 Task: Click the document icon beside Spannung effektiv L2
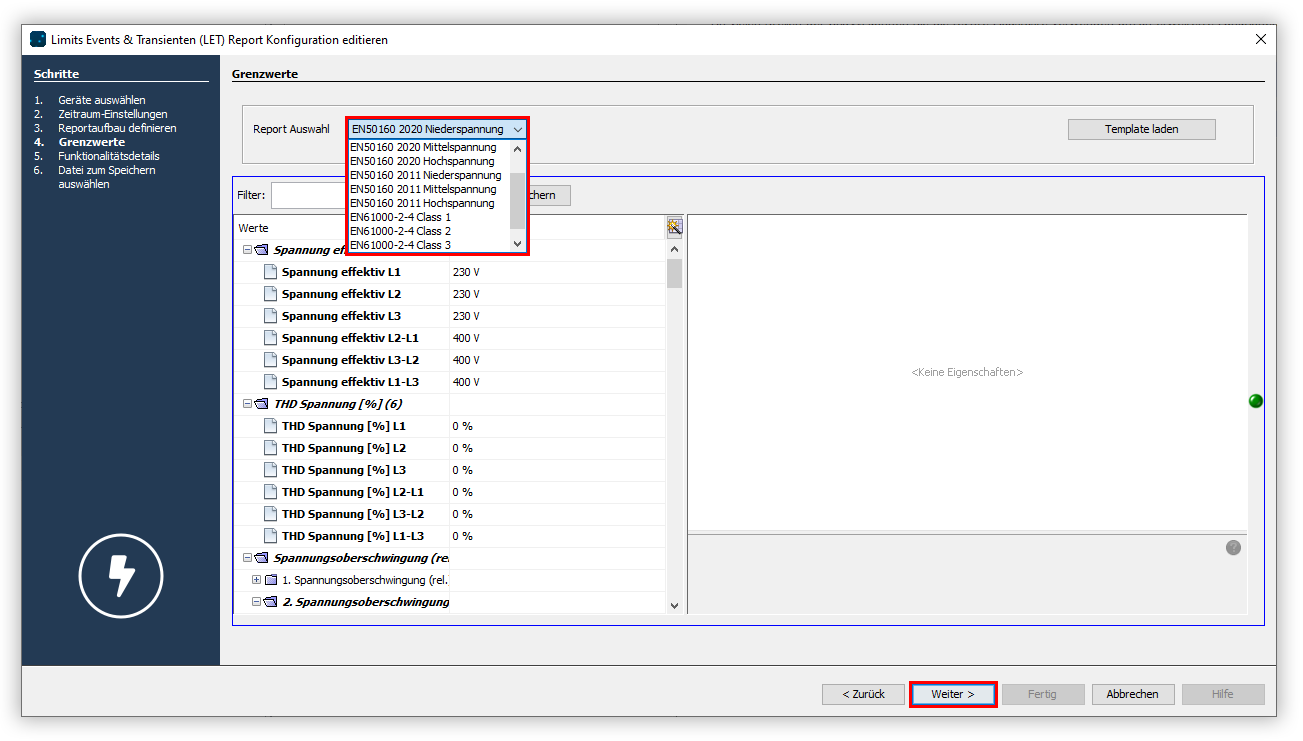click(270, 294)
